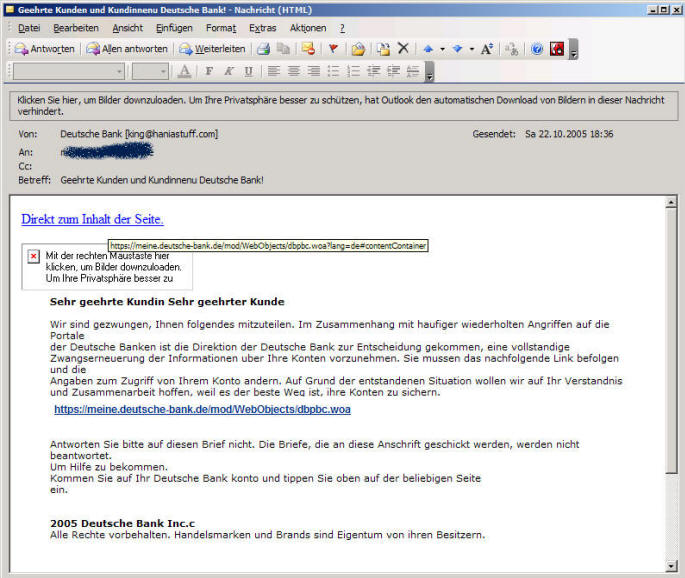Screen dimensions: 685x578
Task: Open dropdown next to previous item arrow
Action: tap(442, 49)
